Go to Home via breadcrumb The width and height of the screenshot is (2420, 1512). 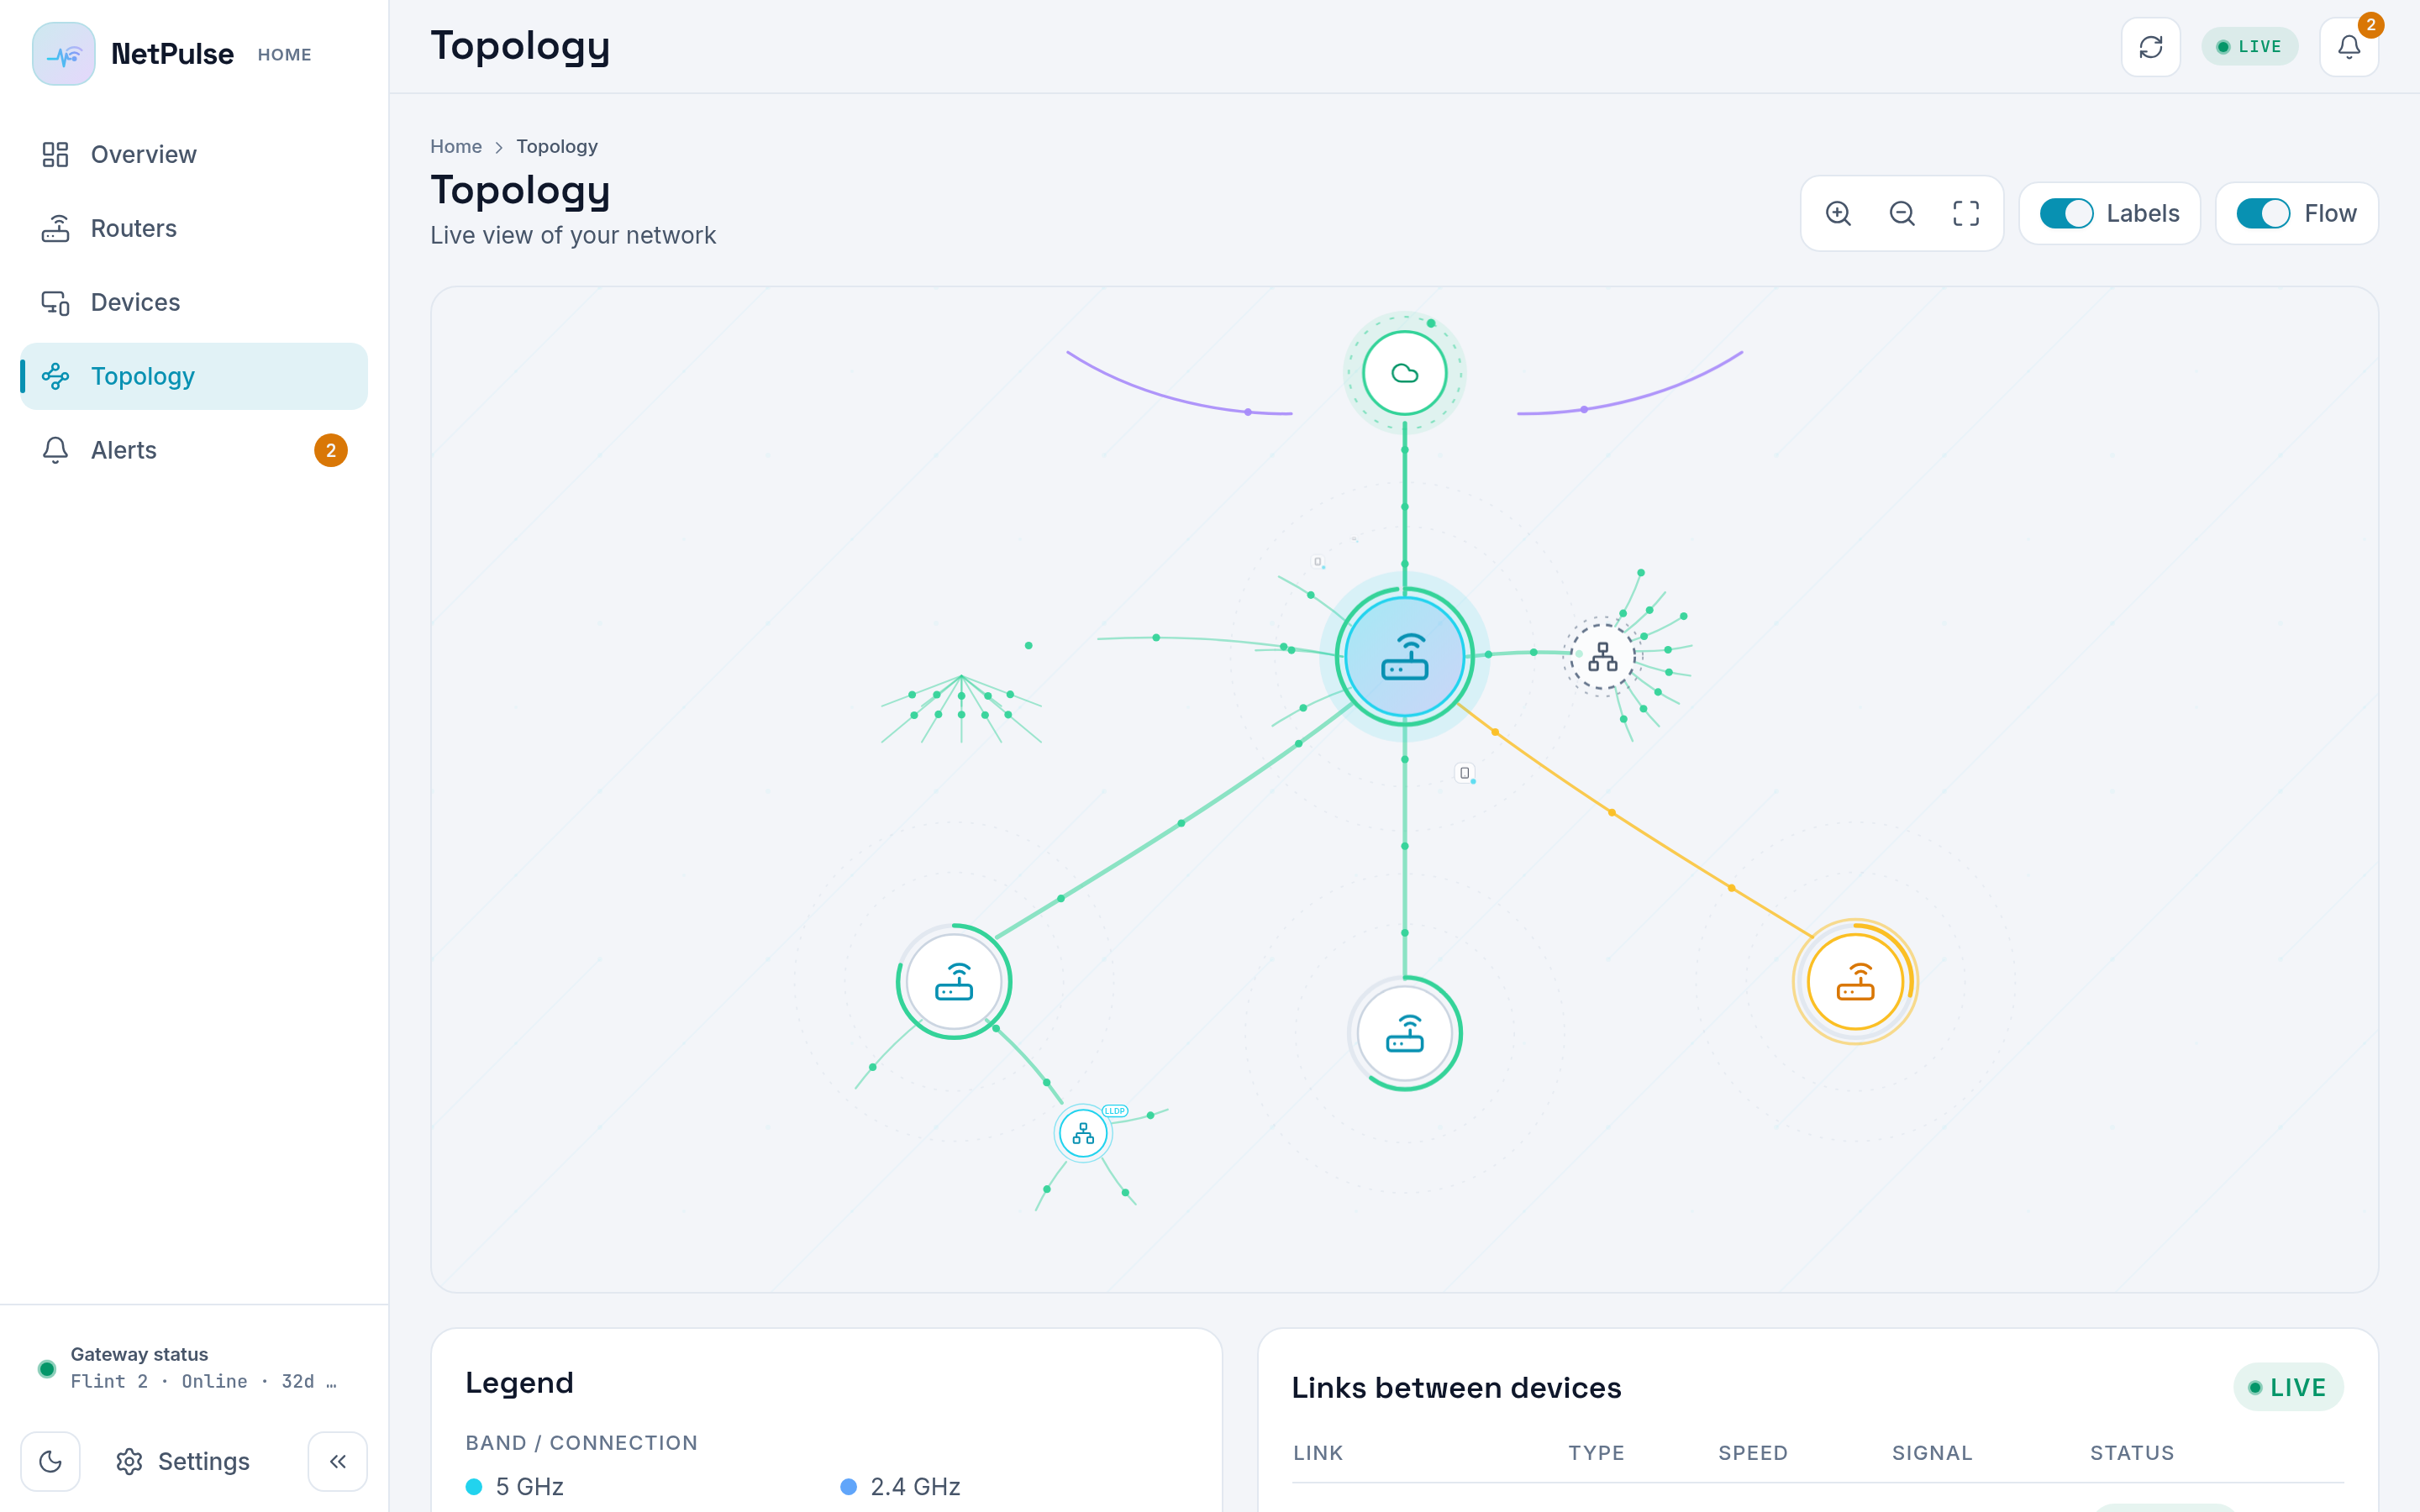coord(456,146)
